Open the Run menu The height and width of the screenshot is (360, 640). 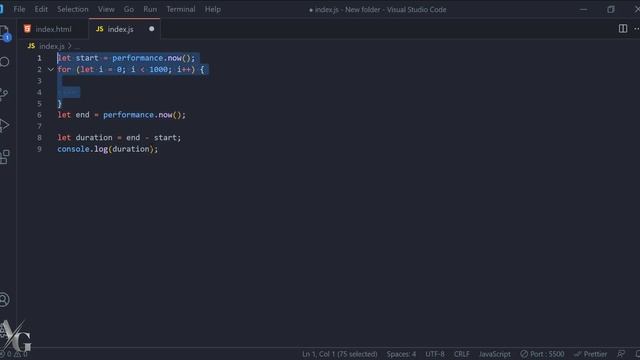pyautogui.click(x=150, y=9)
